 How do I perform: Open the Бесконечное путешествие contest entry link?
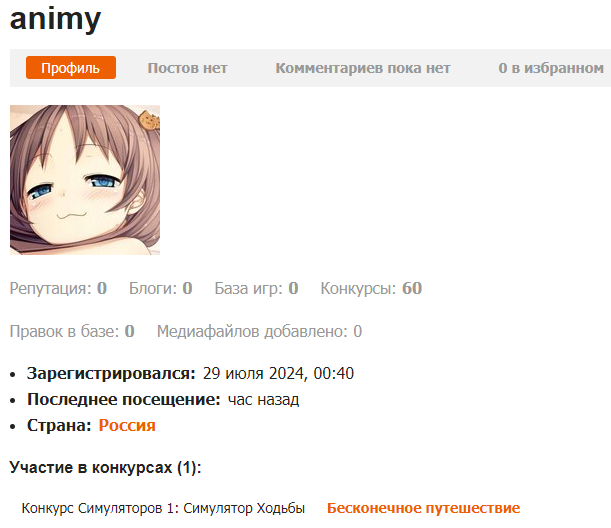coord(424,508)
